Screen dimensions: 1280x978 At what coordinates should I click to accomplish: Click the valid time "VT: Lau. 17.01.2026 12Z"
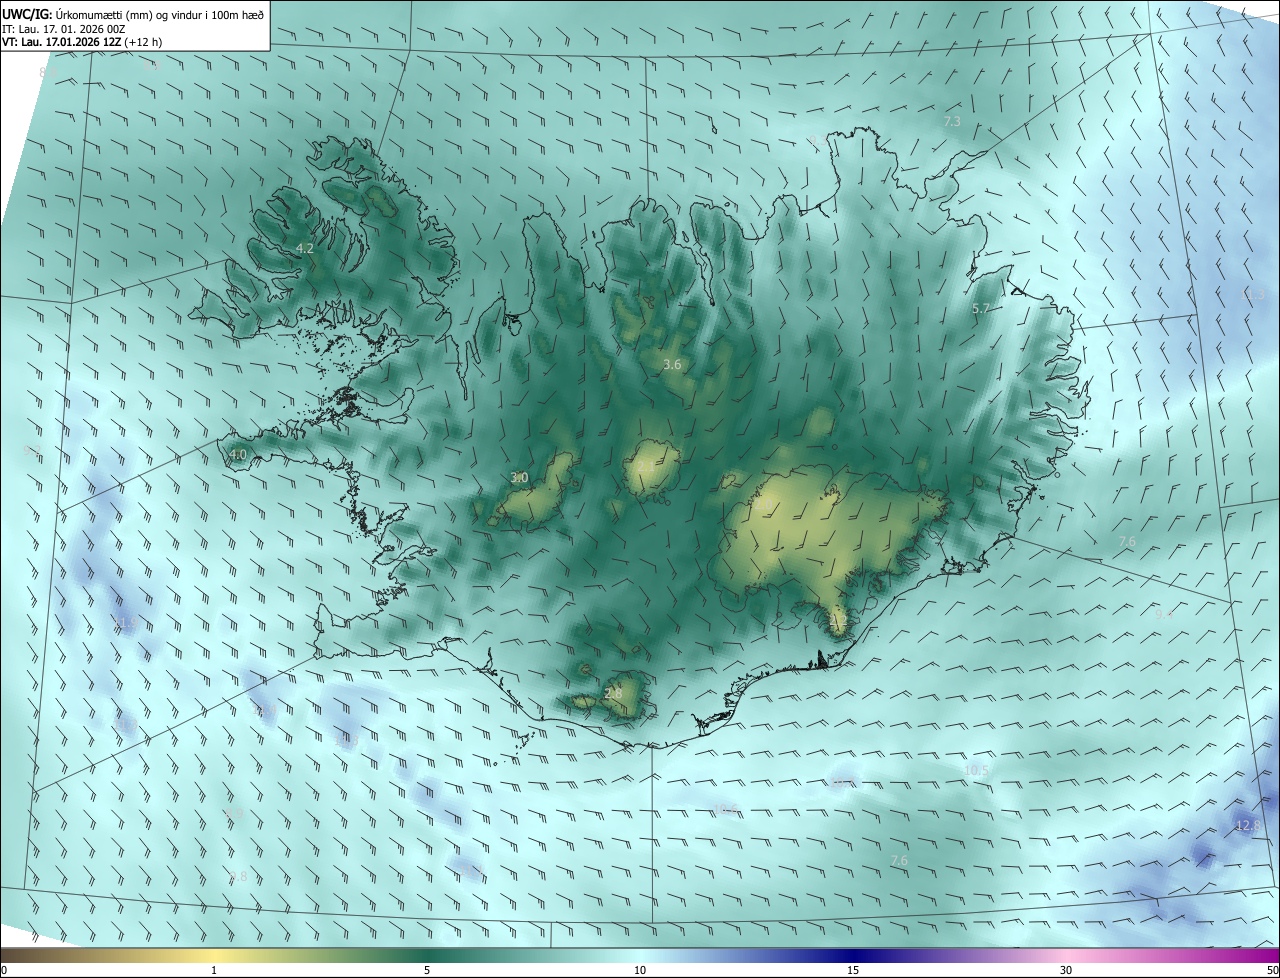tap(62, 43)
